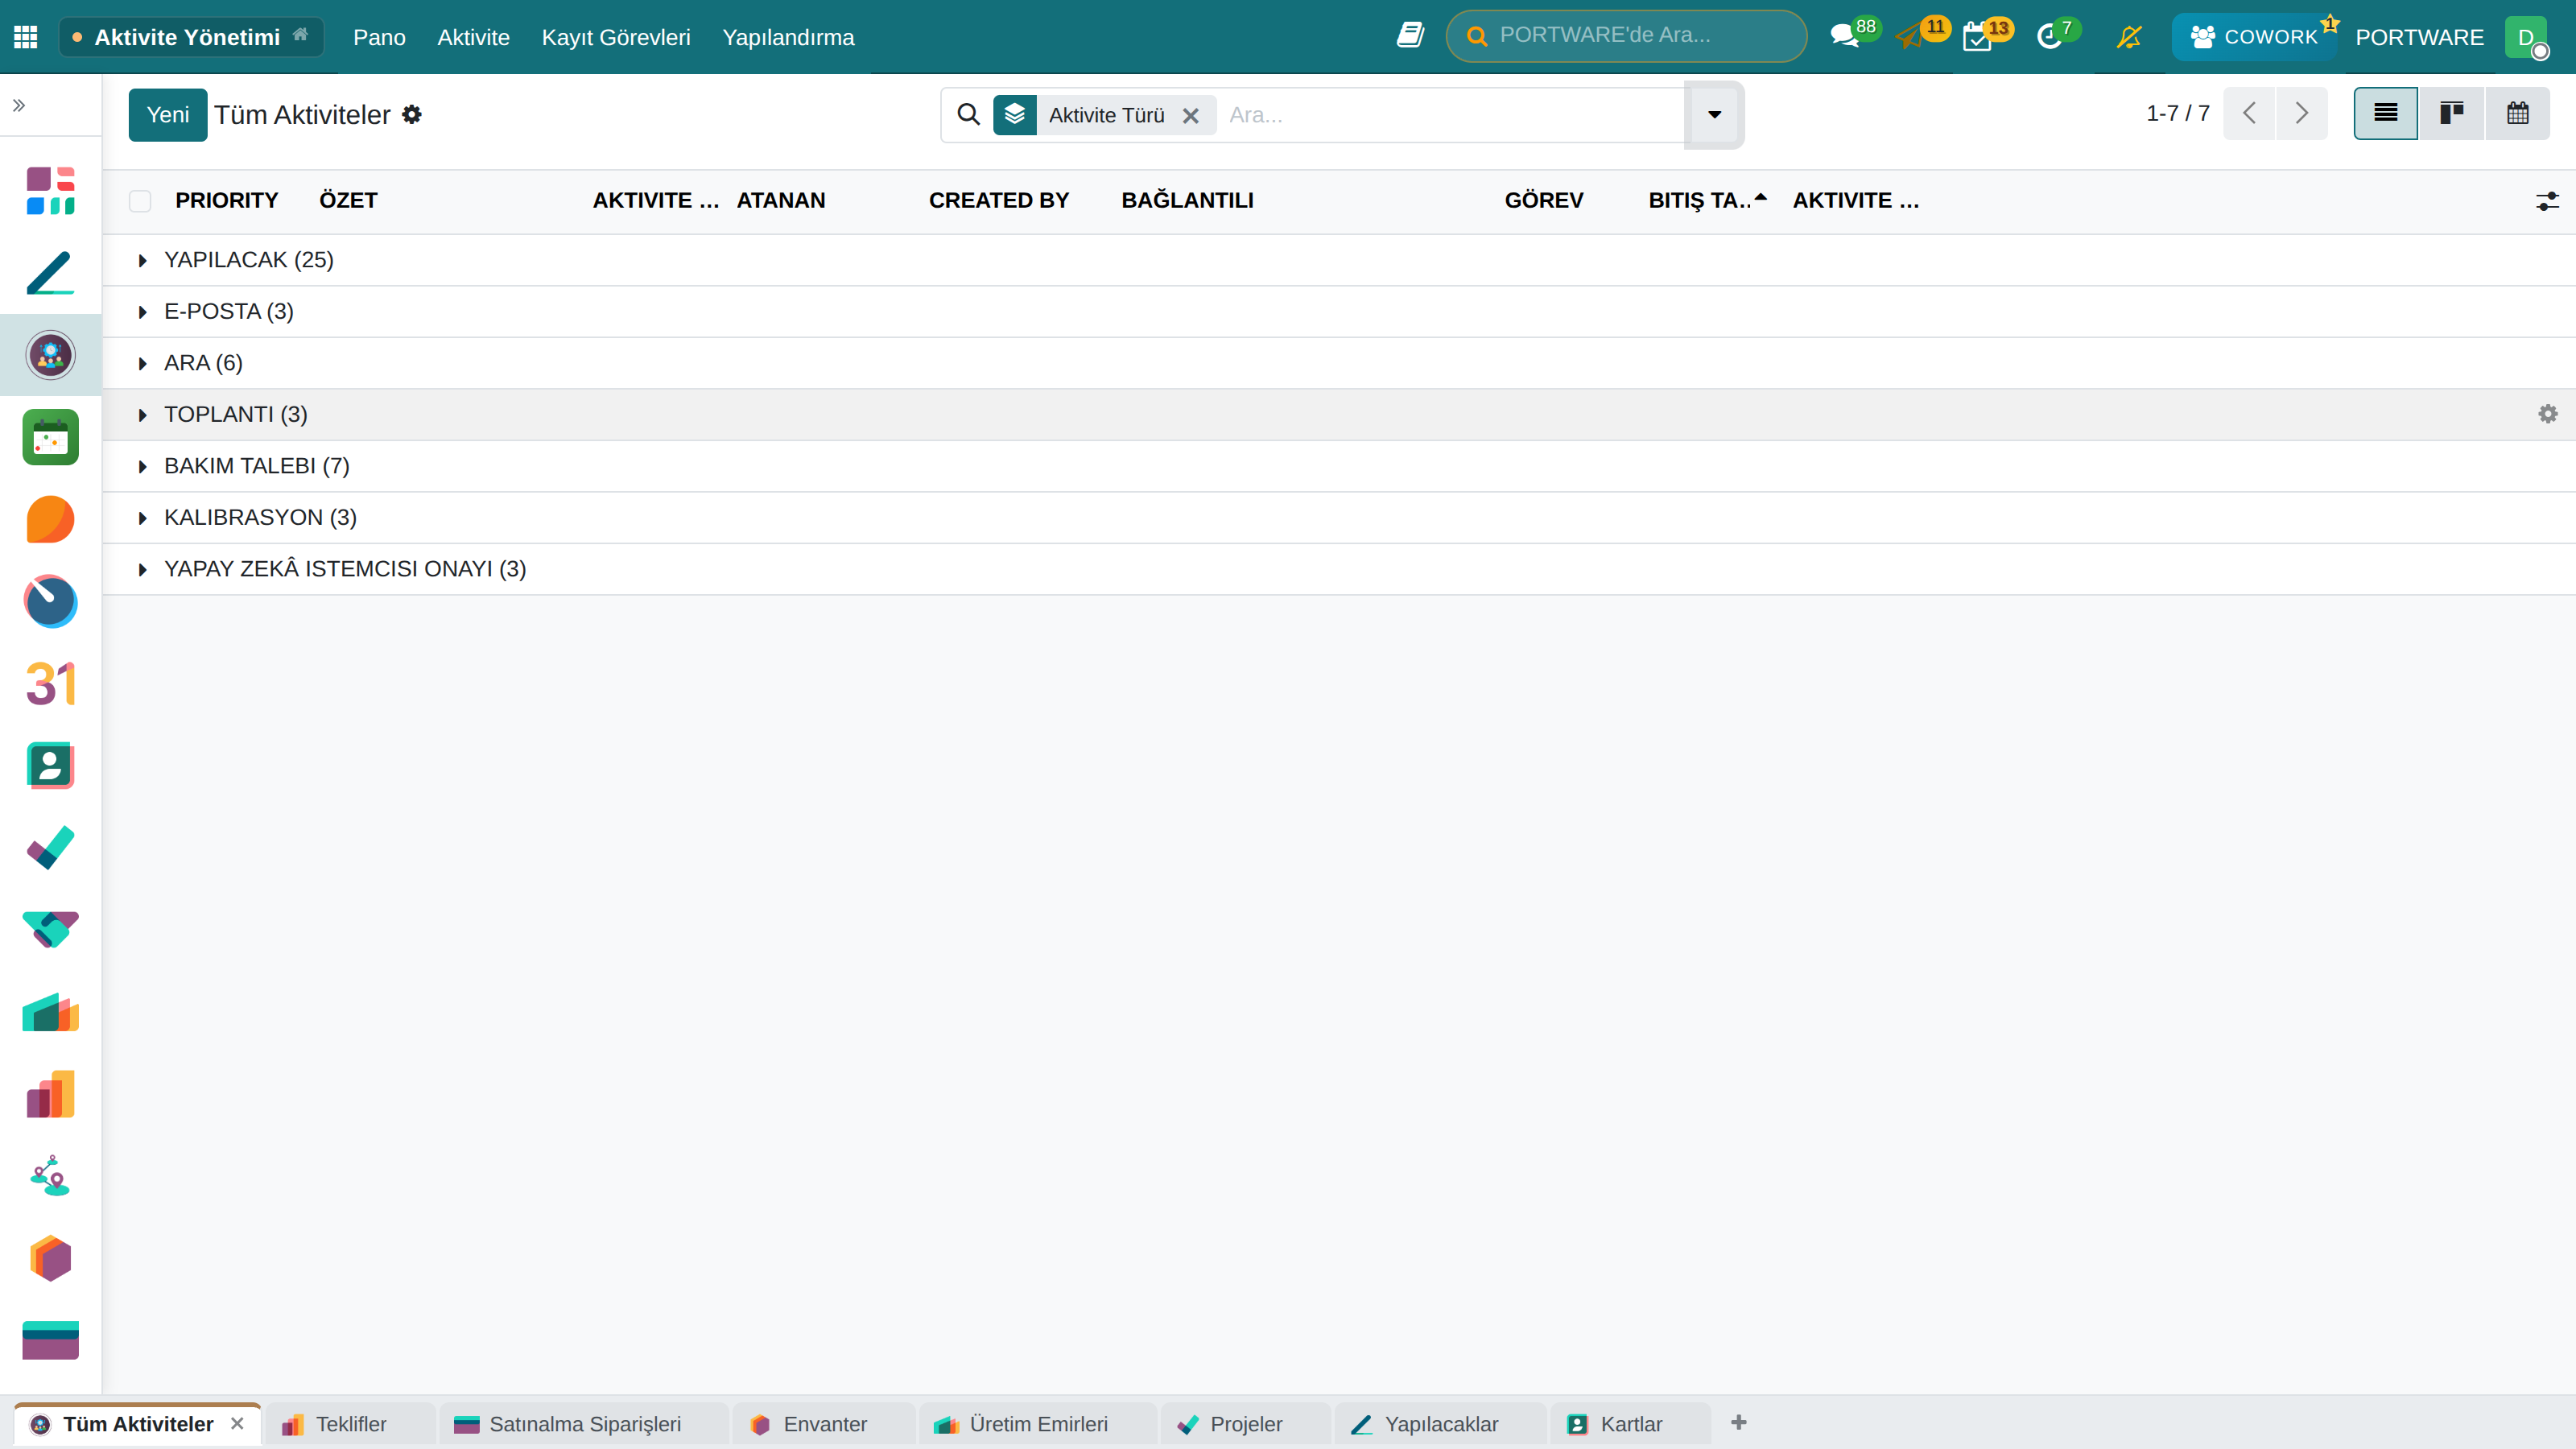Screen dimensions: 2576x1449
Task: Click gear icon on TOPLANTI row
Action: [2547, 414]
